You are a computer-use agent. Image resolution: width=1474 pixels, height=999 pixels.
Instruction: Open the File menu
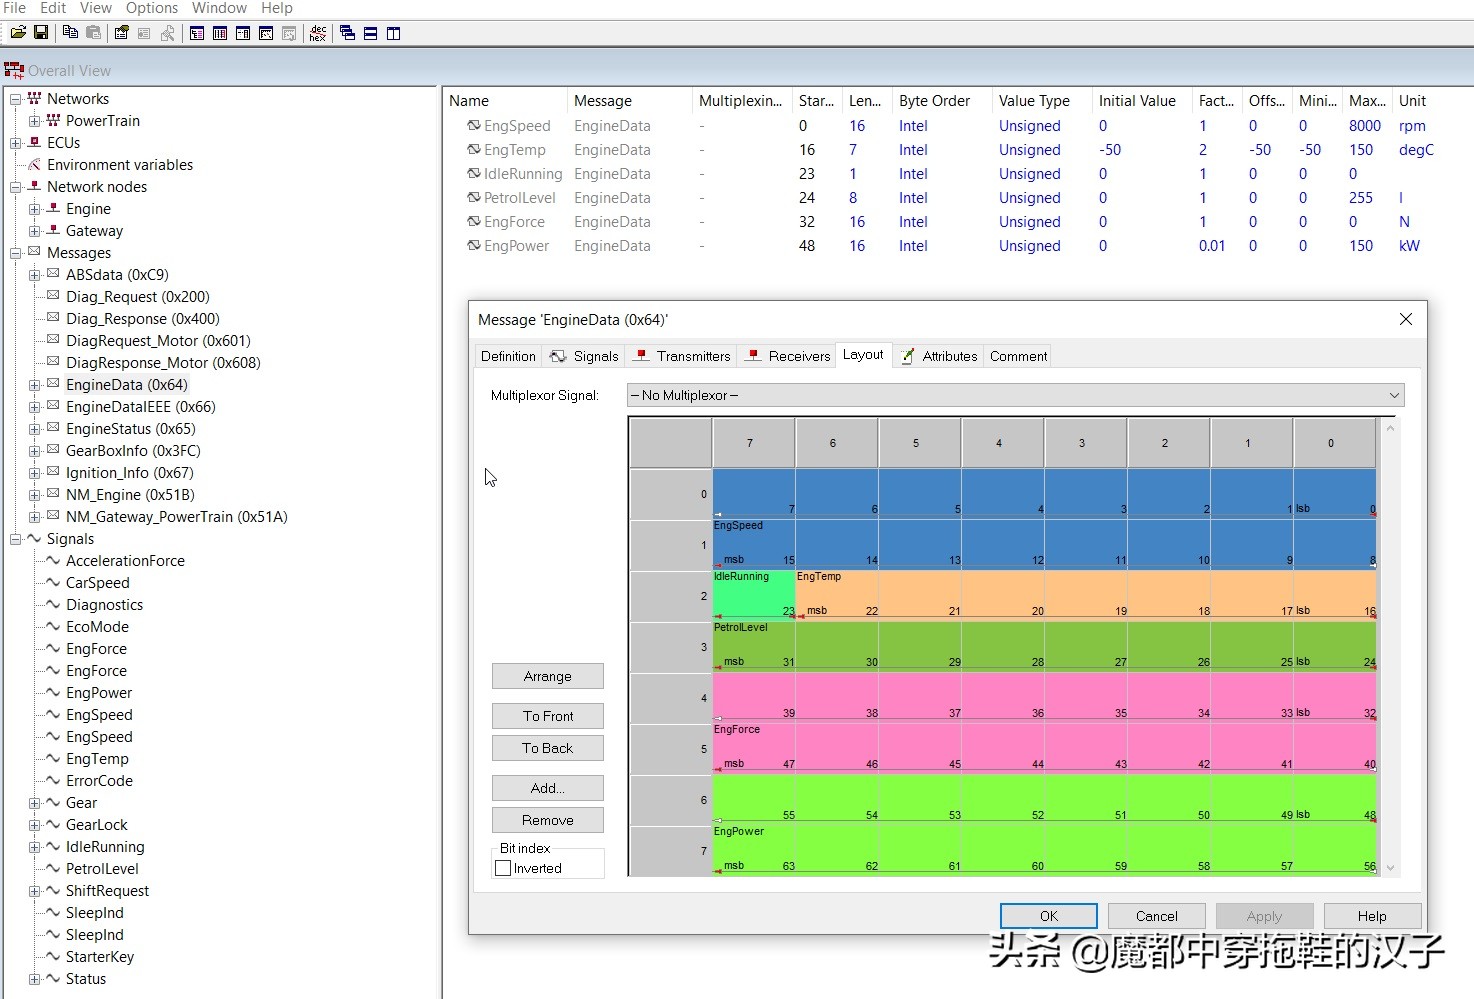15,8
